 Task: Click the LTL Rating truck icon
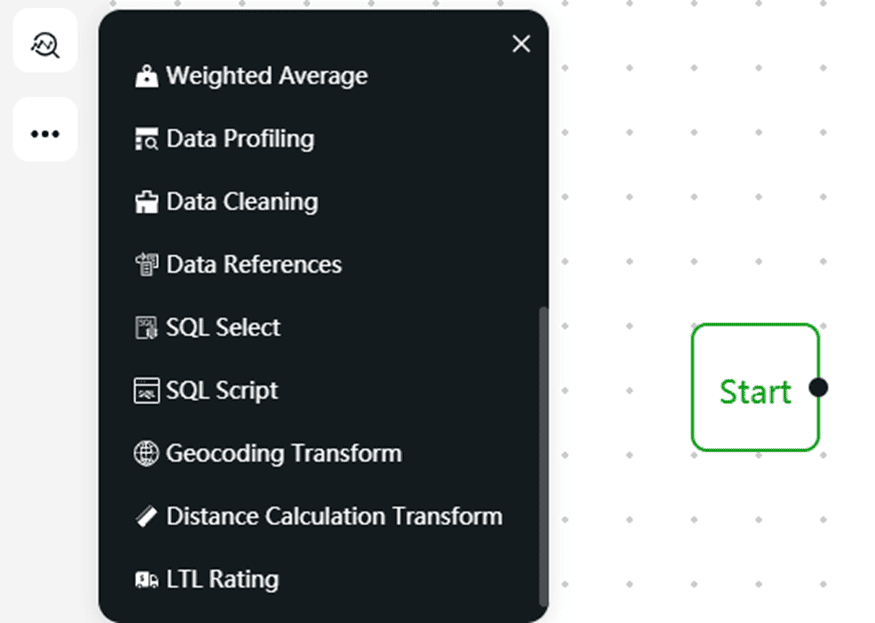point(146,580)
